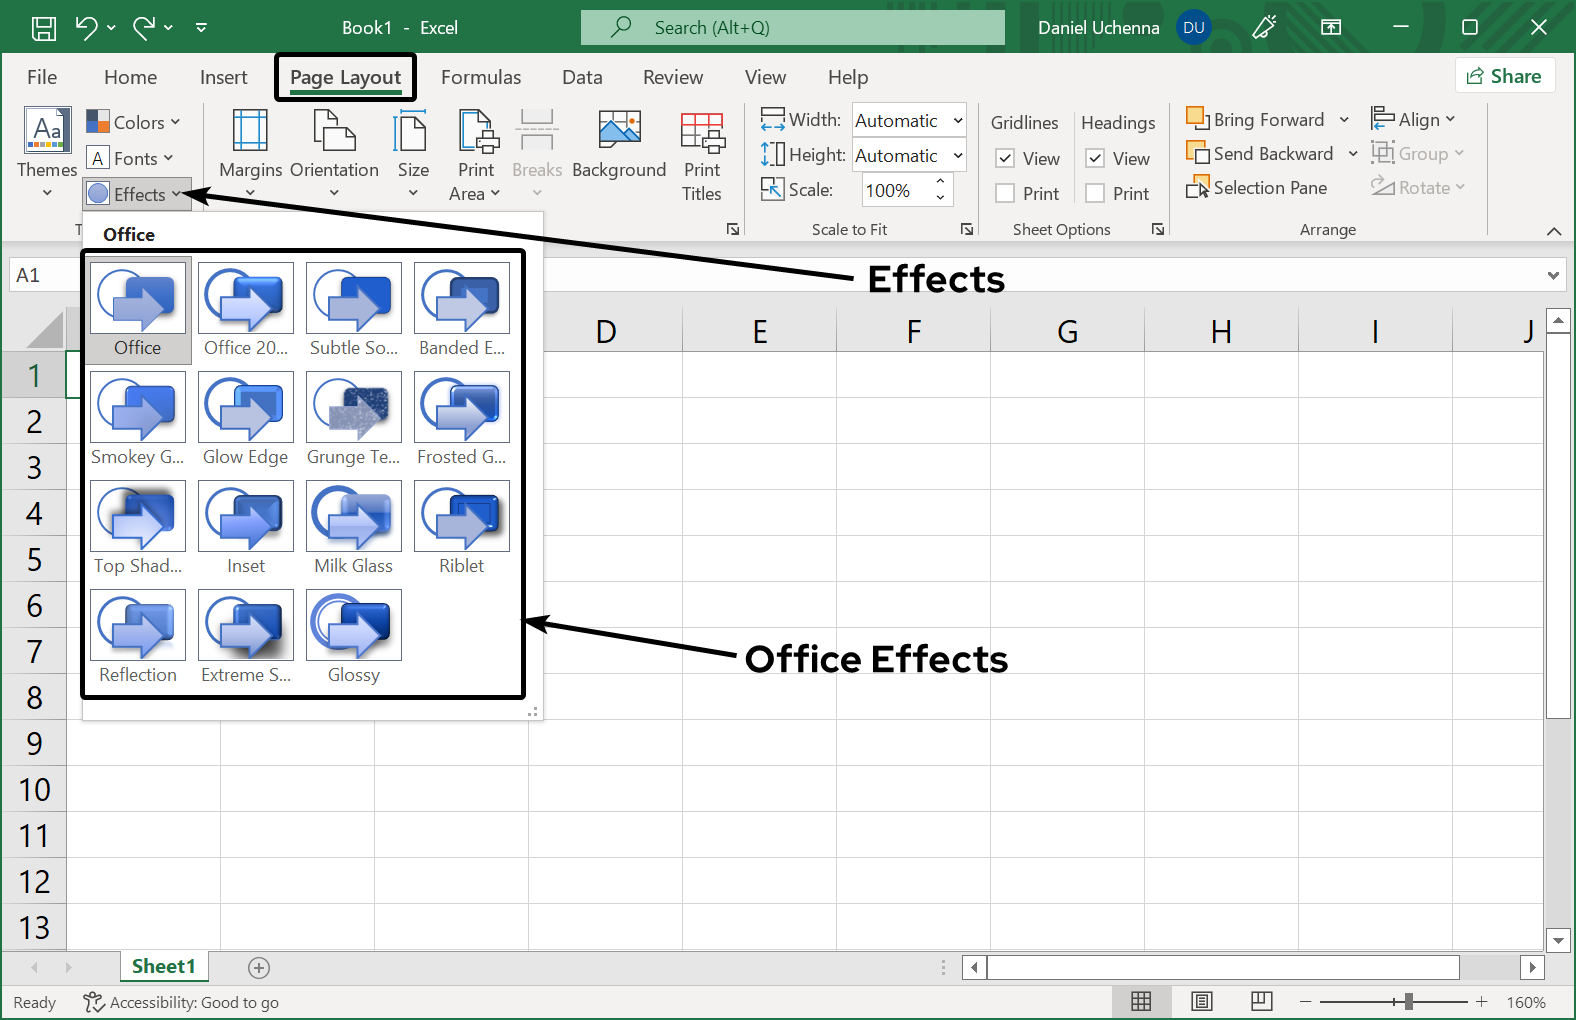The height and width of the screenshot is (1020, 1576).
Task: Open Customize Quick Access Toolbar arrow
Action: [x=201, y=28]
